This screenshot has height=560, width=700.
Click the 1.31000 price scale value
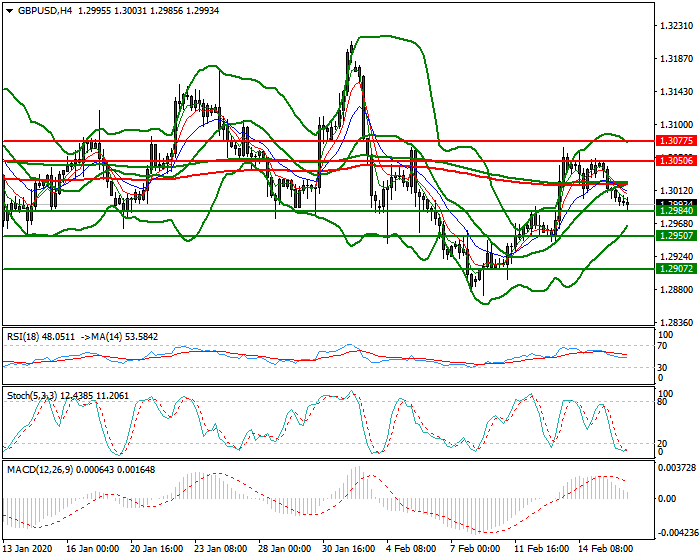click(x=676, y=125)
